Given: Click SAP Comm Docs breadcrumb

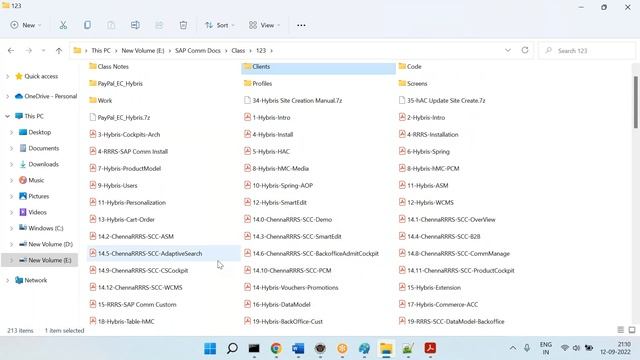Looking at the screenshot, I should click(x=198, y=51).
